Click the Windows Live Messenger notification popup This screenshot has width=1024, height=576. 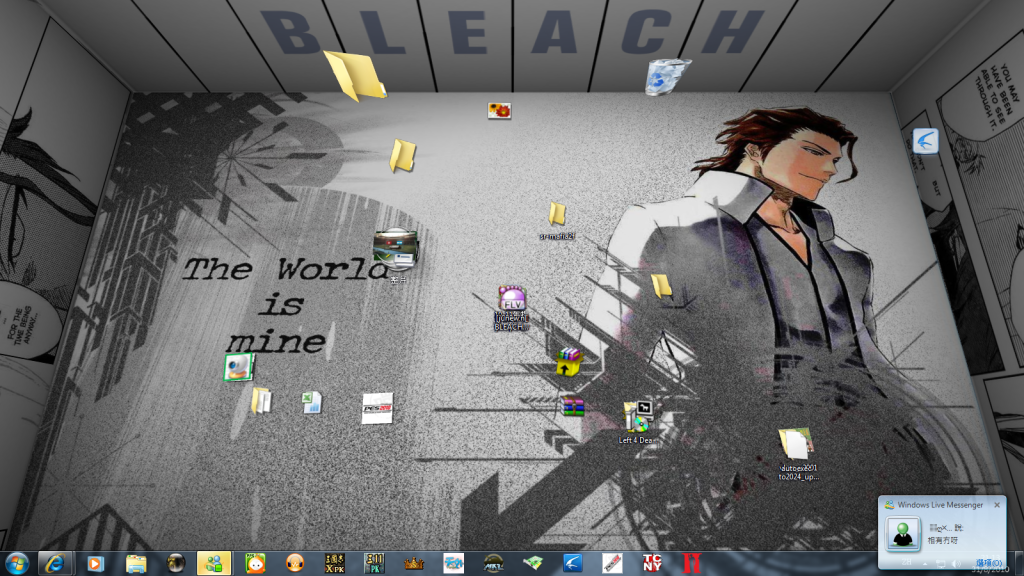click(941, 529)
